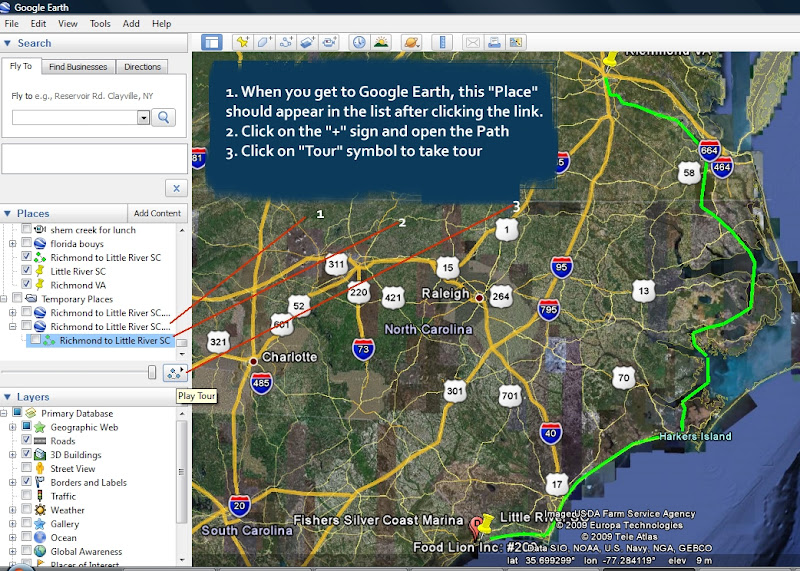This screenshot has width=800, height=571.
Task: Click the Richmond VA pushpin on map
Action: click(x=610, y=60)
